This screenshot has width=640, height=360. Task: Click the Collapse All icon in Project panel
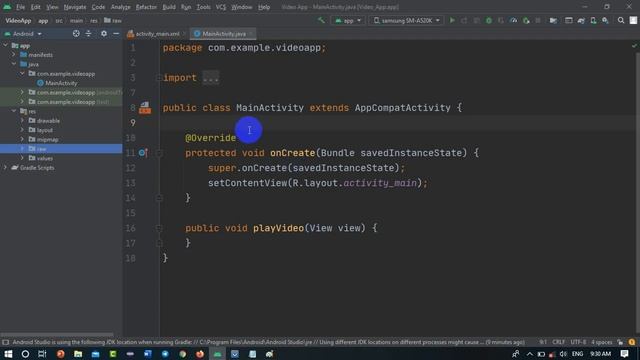[88, 33]
